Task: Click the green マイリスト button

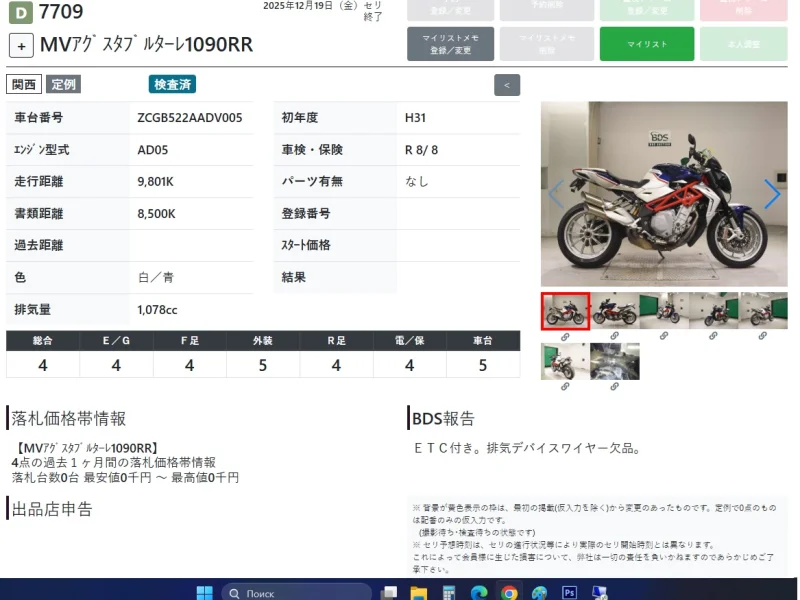Action: tap(647, 44)
